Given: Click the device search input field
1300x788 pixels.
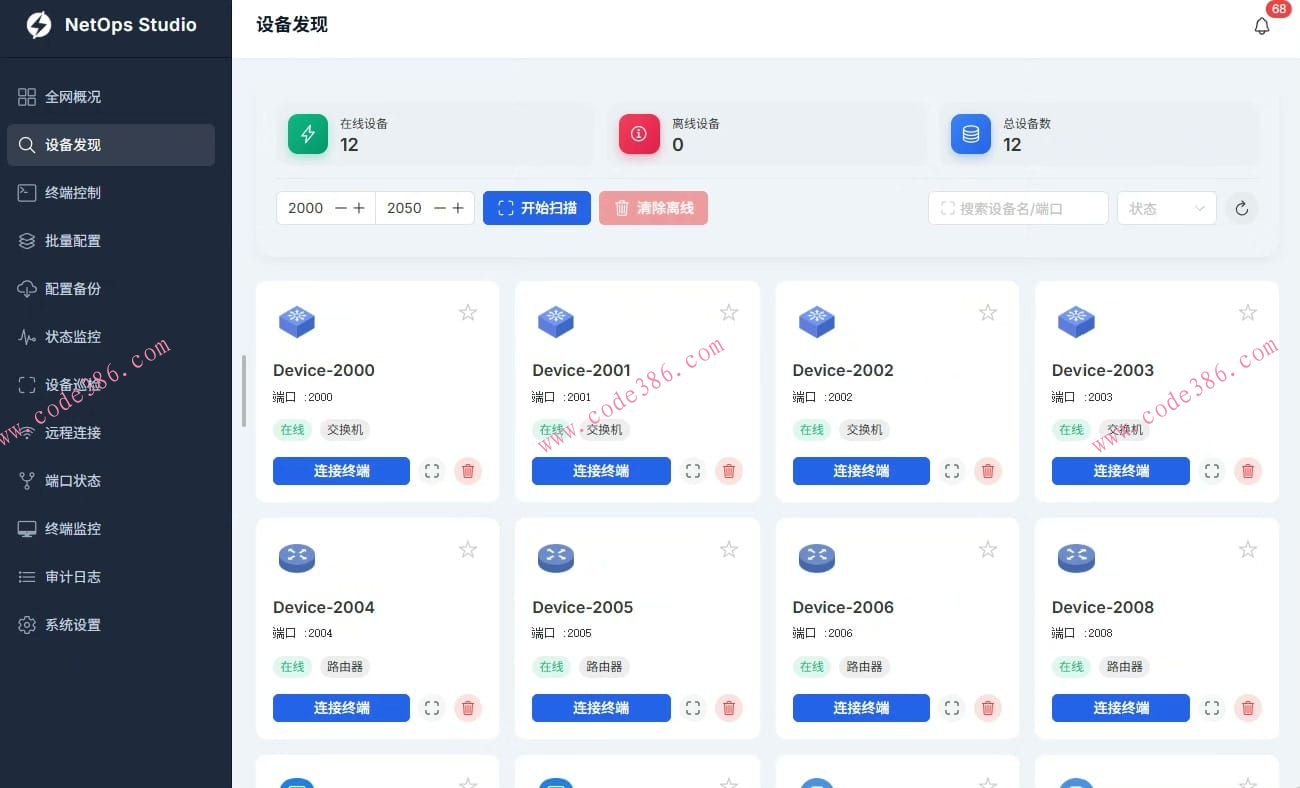Looking at the screenshot, I should pos(1018,208).
